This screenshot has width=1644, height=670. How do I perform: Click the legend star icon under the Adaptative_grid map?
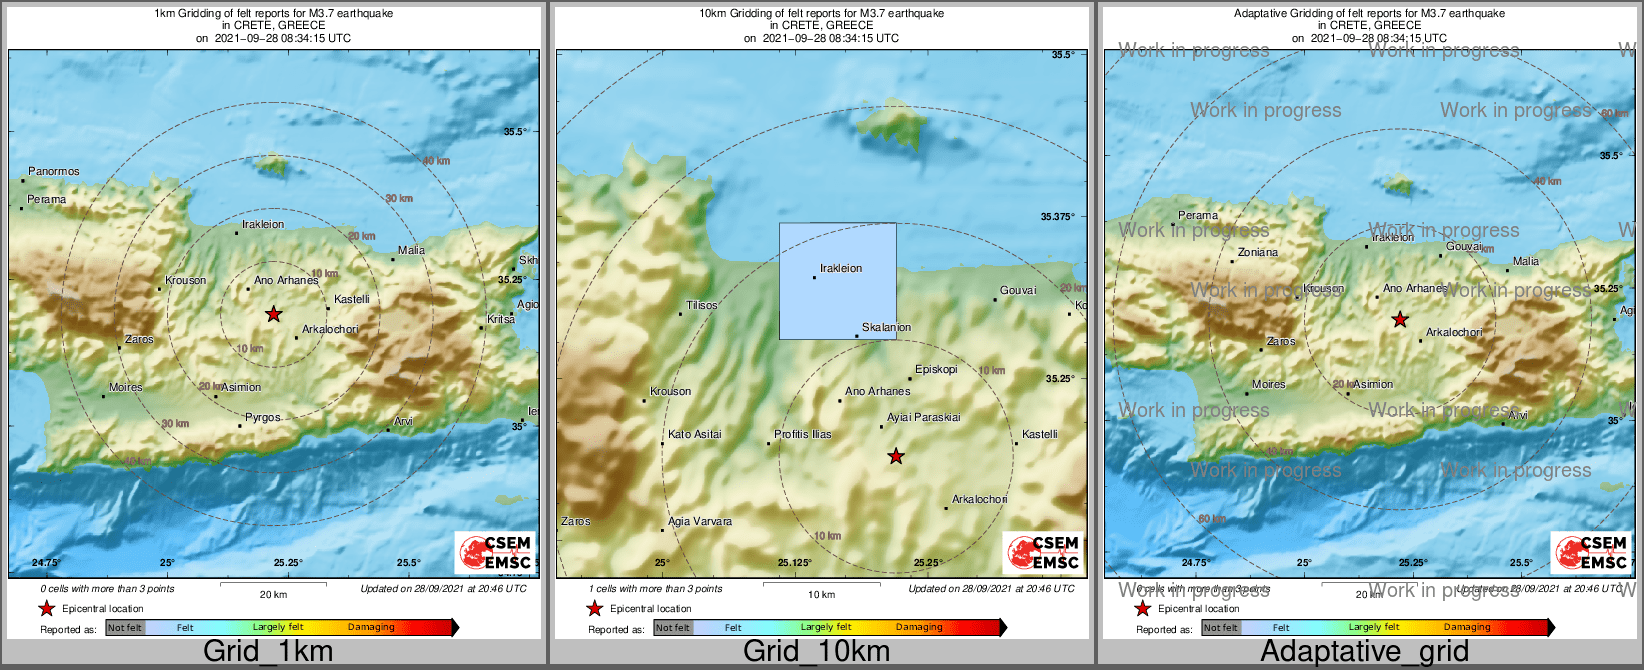(x=1142, y=608)
